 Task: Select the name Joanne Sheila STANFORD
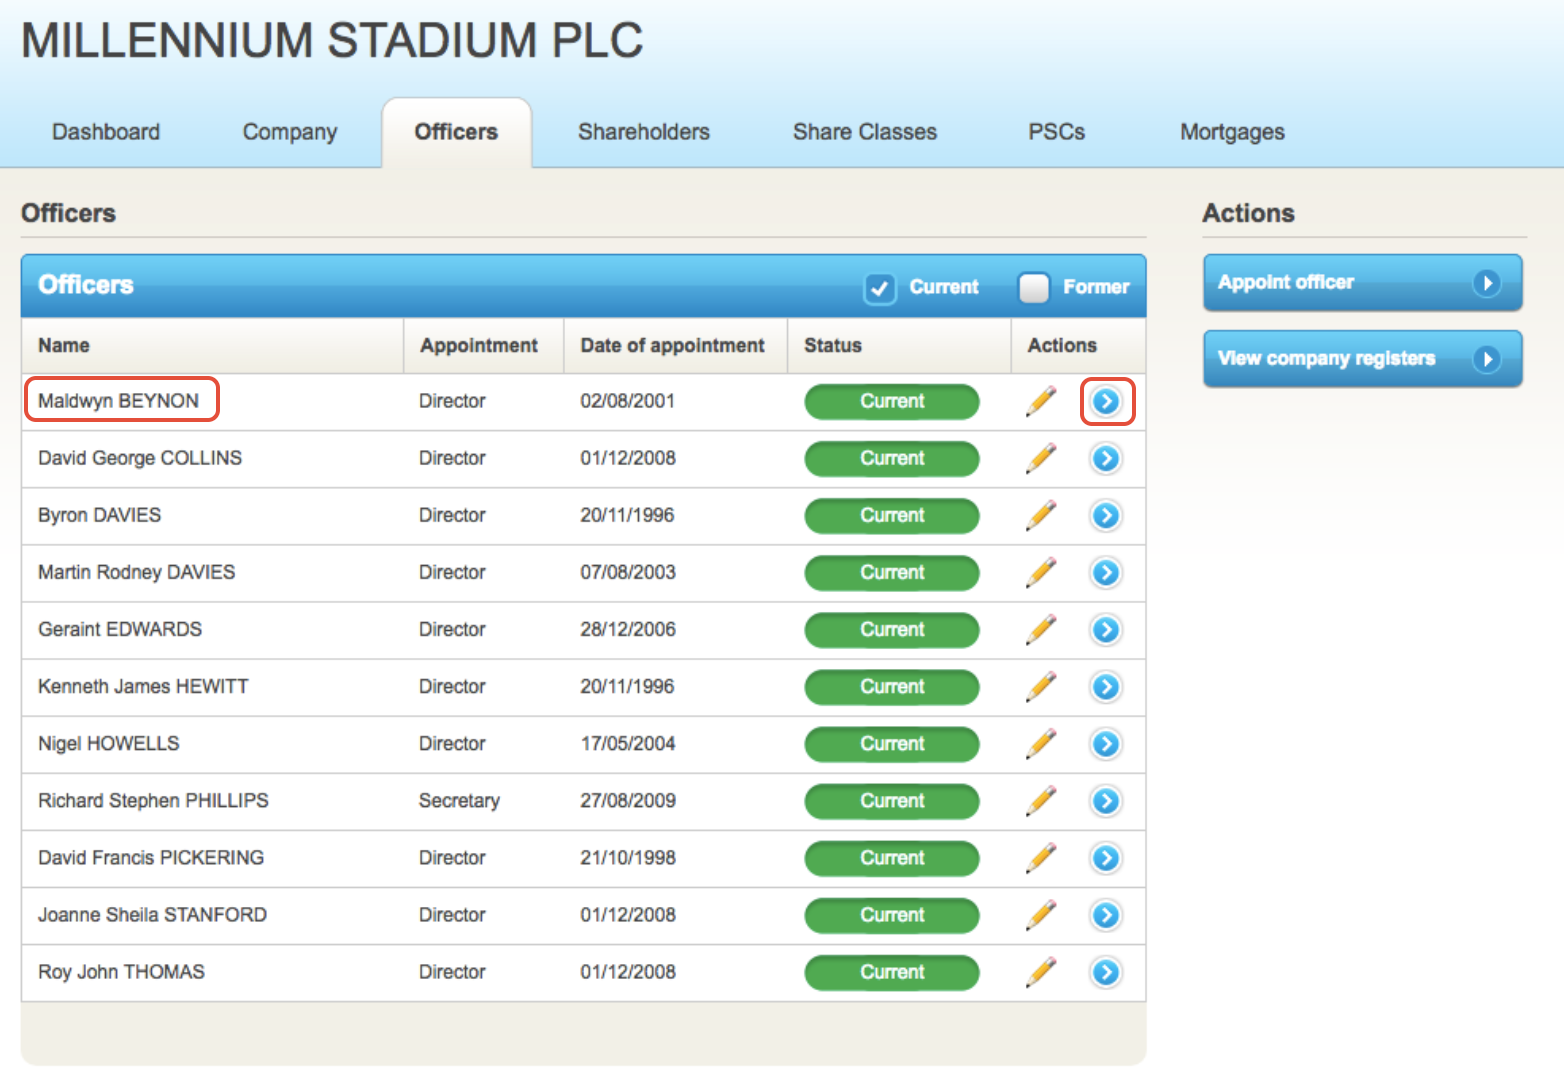(x=152, y=914)
